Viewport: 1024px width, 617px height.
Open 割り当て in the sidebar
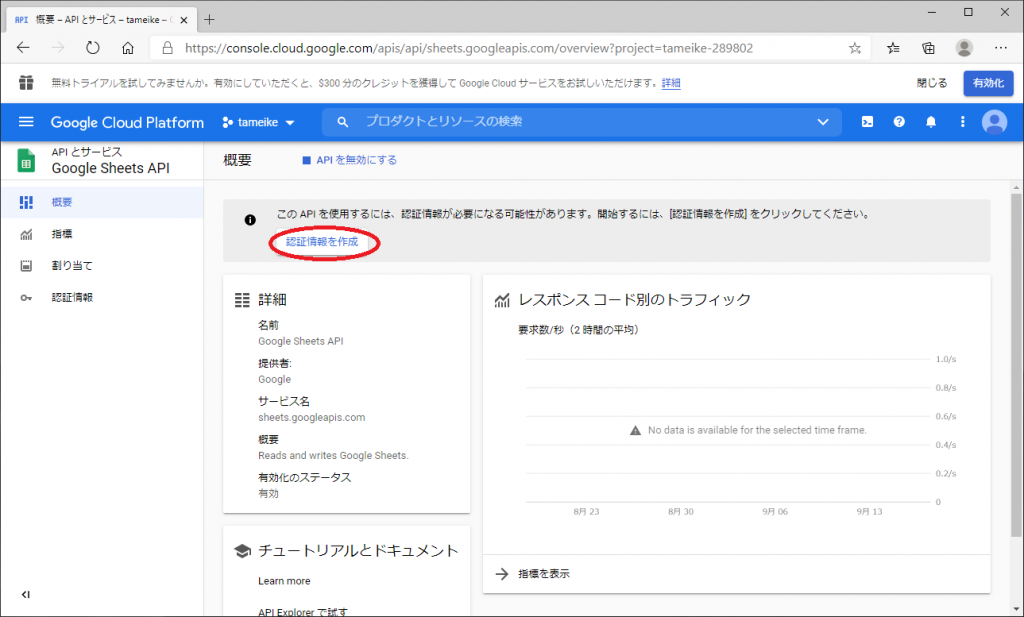point(72,266)
